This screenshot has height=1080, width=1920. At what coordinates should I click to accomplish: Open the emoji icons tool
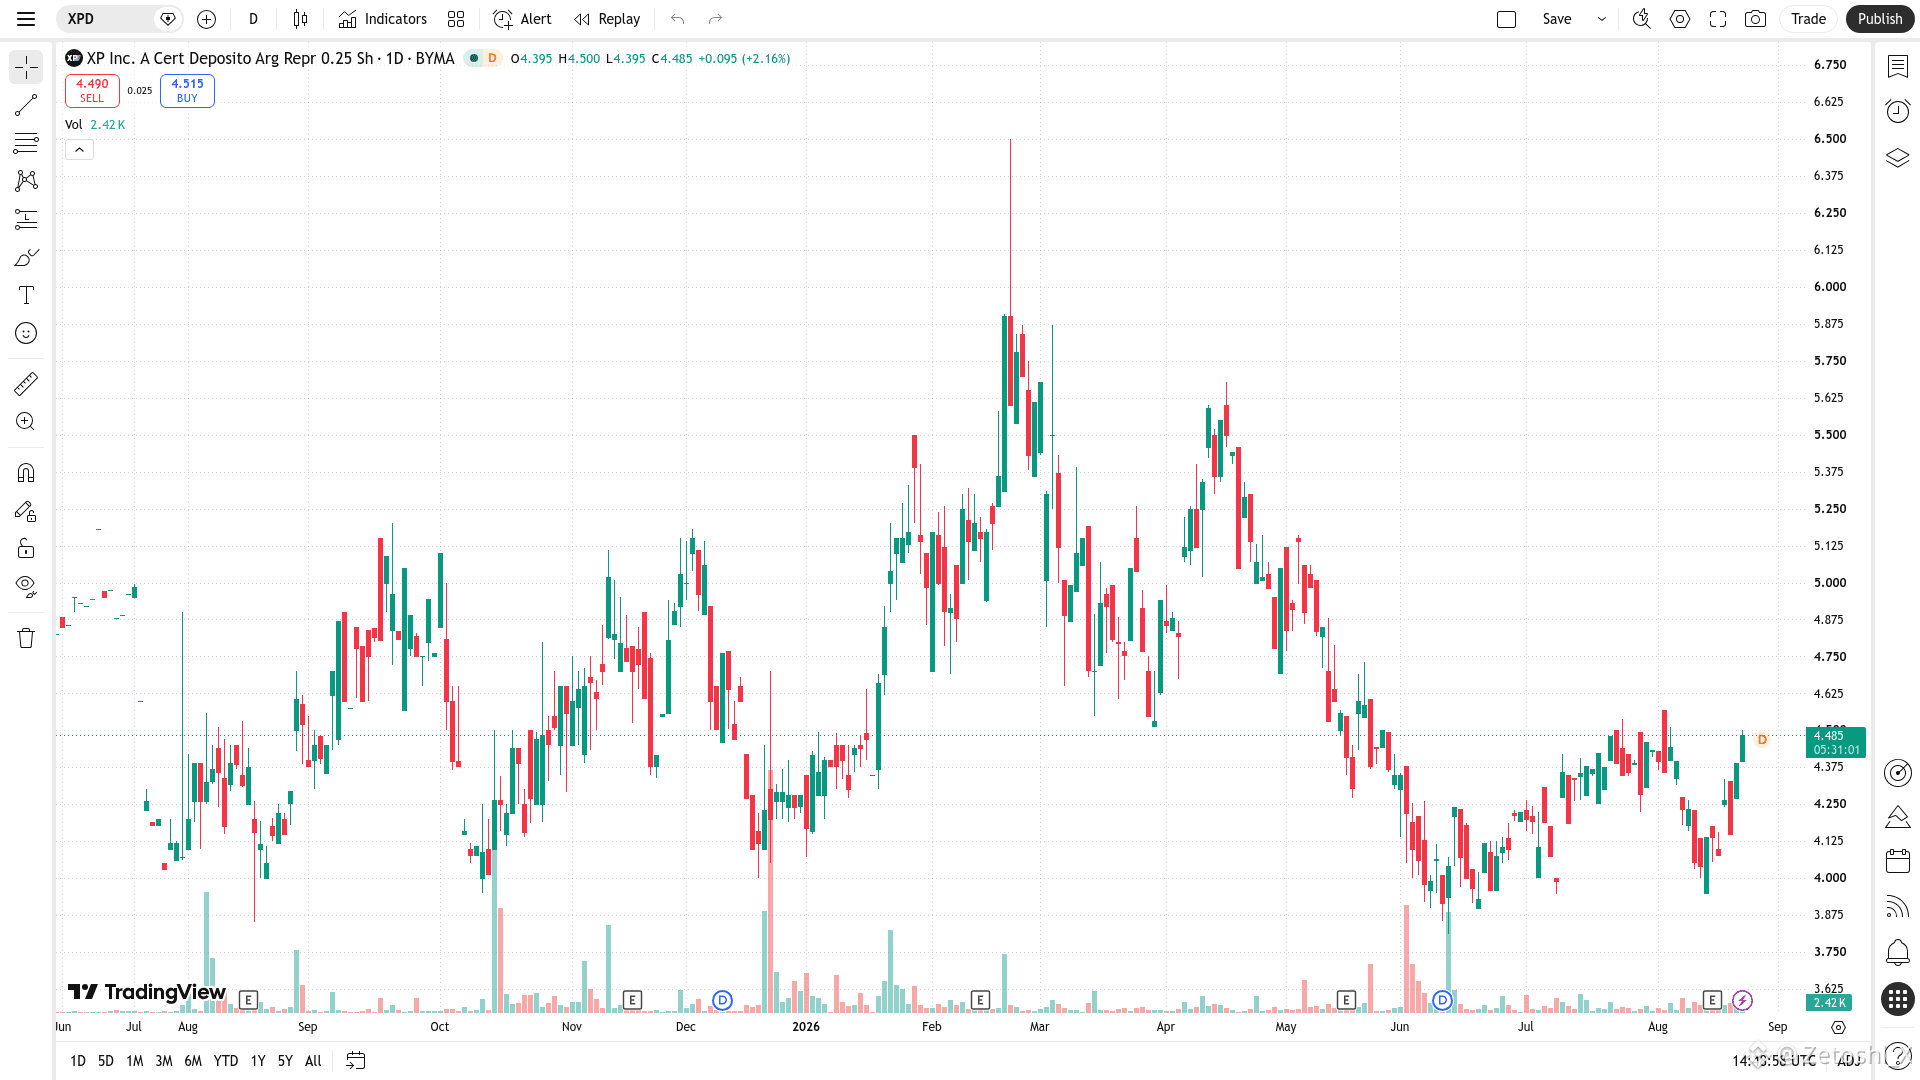pos(26,333)
